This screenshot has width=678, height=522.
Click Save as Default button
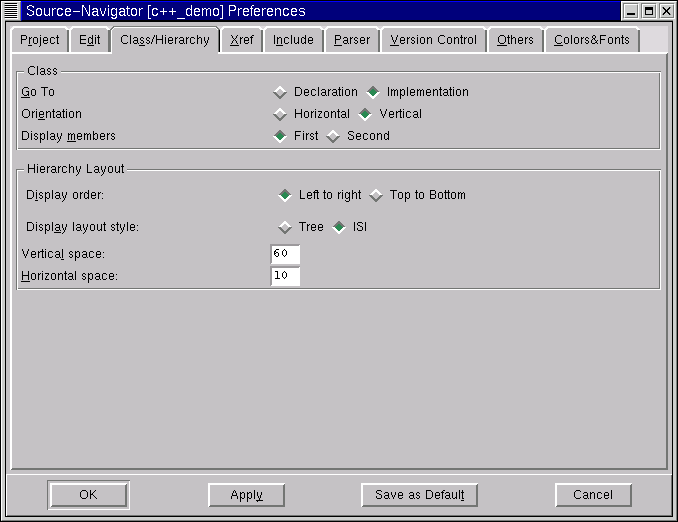[x=419, y=495]
